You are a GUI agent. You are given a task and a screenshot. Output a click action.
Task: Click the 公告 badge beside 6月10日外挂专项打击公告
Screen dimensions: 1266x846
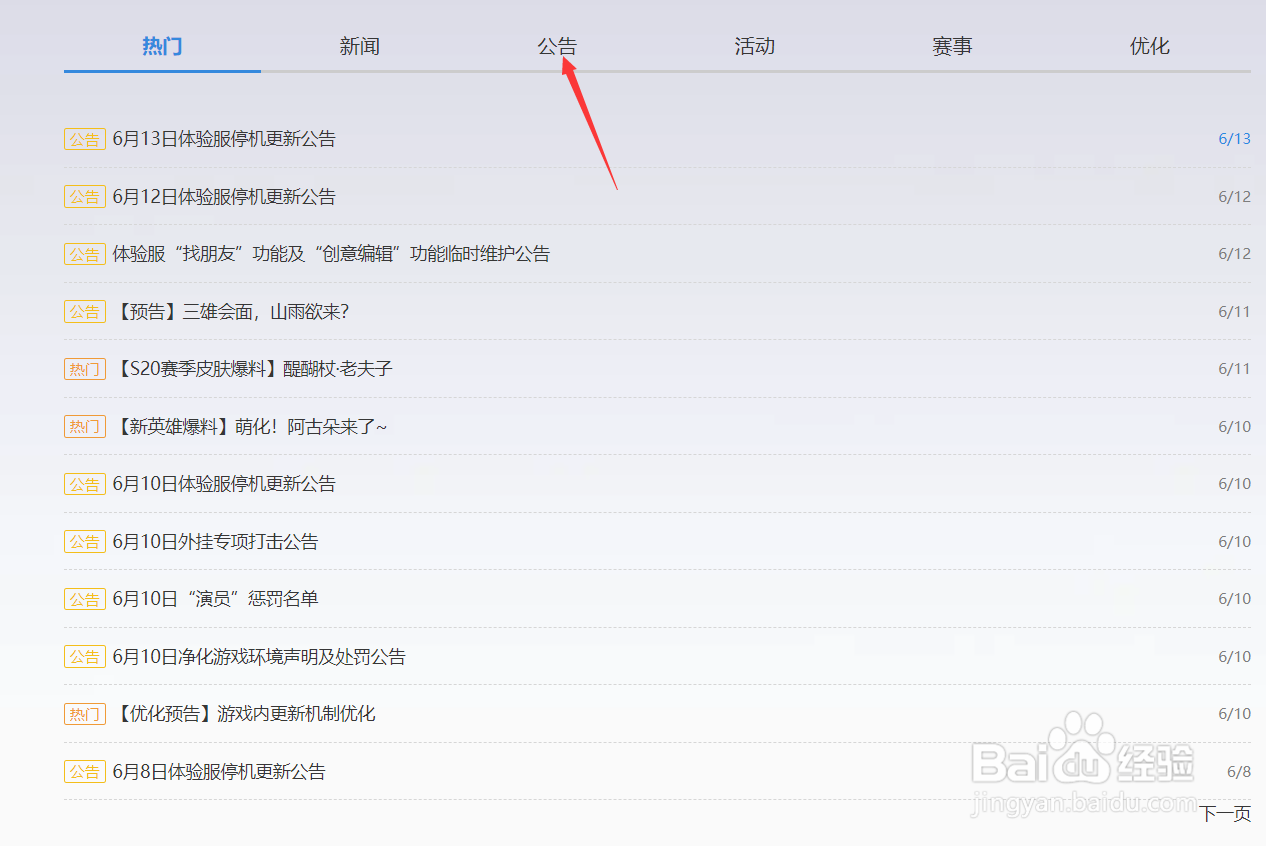coord(85,541)
